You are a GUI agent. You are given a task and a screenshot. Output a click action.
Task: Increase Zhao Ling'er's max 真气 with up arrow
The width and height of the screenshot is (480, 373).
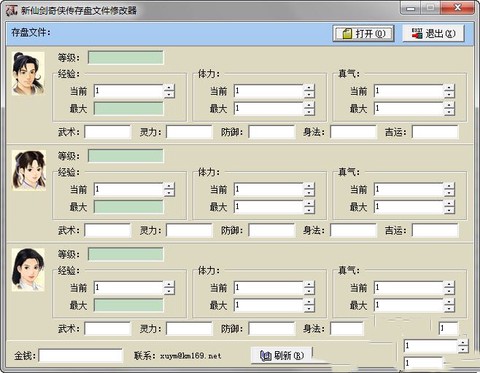[449, 203]
